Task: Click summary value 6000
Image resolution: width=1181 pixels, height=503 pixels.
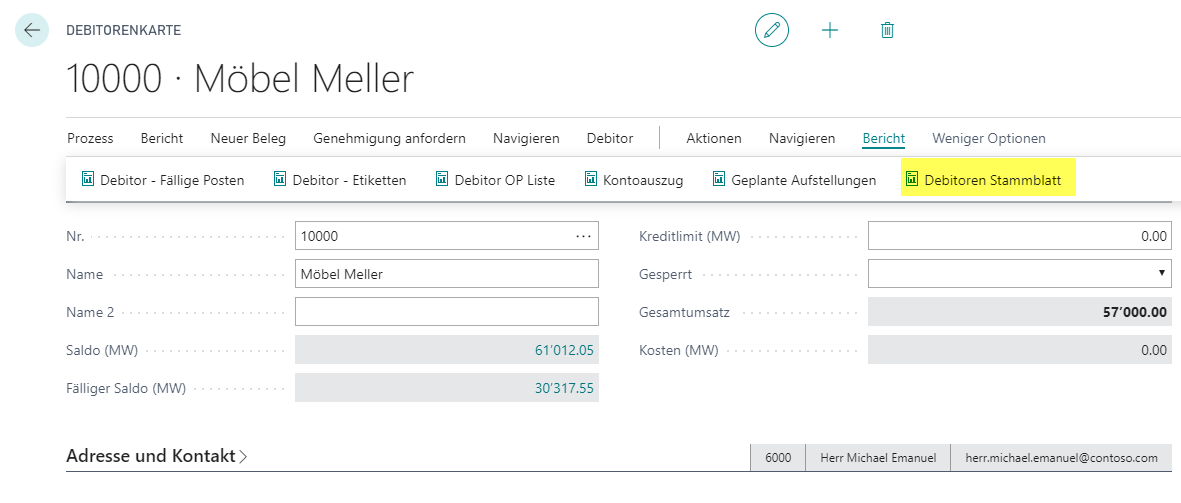Action: (x=778, y=457)
